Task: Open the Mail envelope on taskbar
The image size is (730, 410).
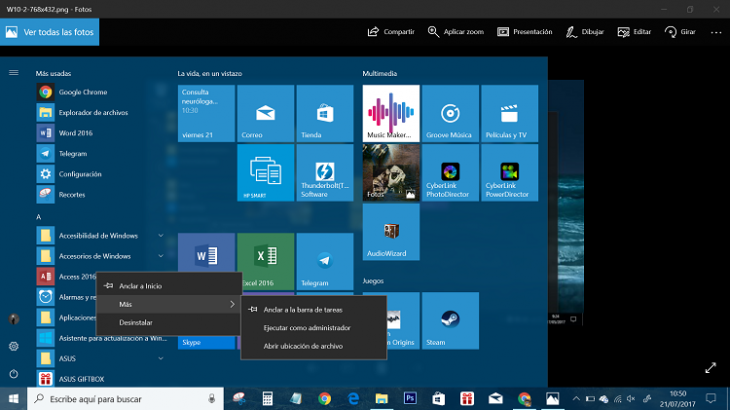Action: point(495,399)
